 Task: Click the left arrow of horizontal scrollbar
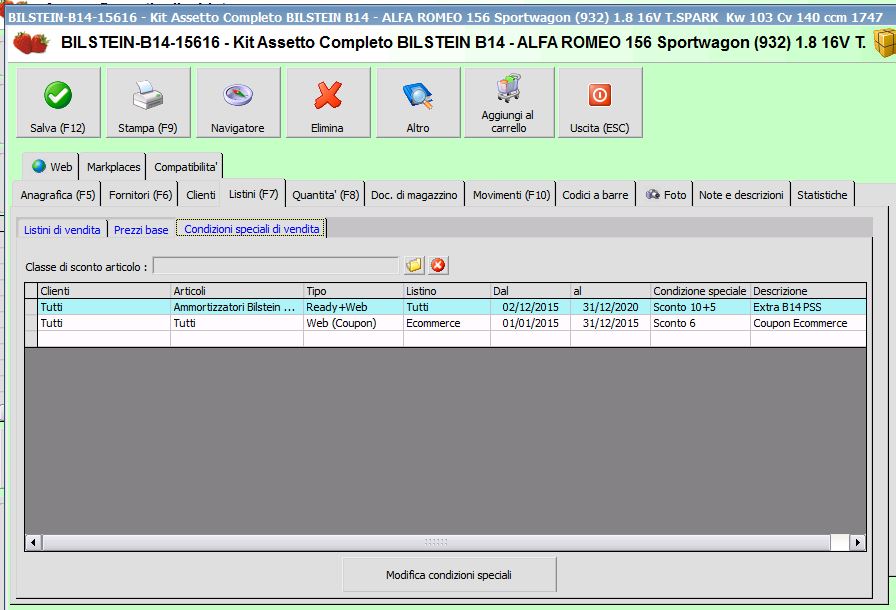coord(33,542)
